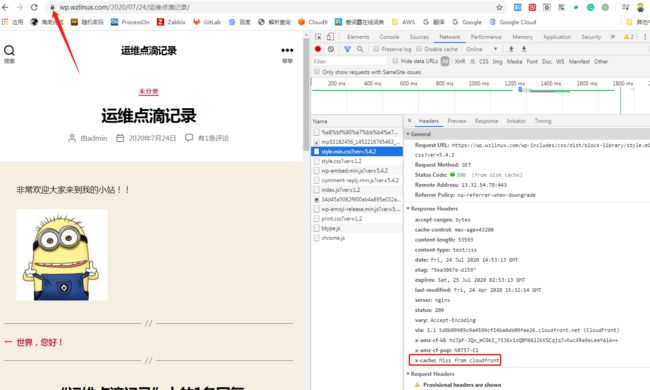Open the Preview tab of request
This screenshot has height=390, width=650.
tap(457, 121)
